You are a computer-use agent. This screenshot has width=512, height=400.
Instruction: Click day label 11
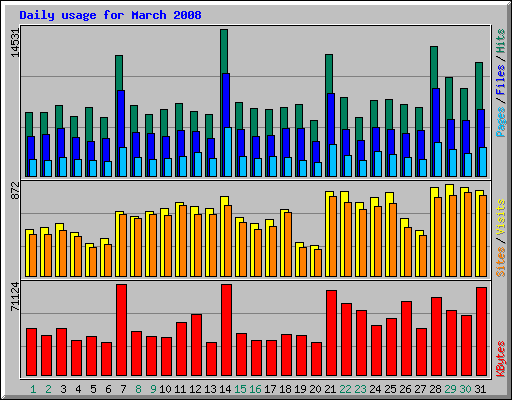(180, 389)
